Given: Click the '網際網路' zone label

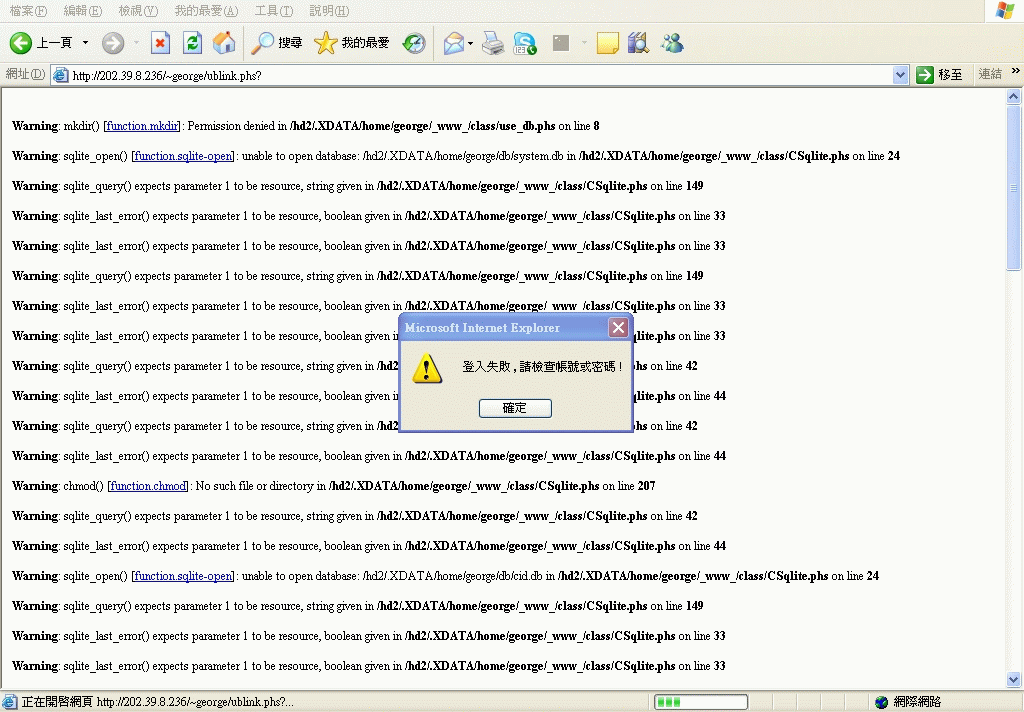Looking at the screenshot, I should click(x=918, y=702).
